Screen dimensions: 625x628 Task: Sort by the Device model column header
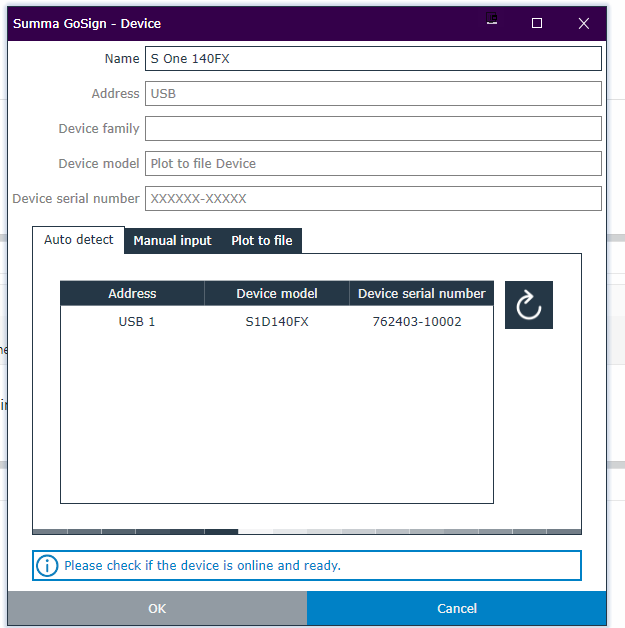pyautogui.click(x=277, y=294)
